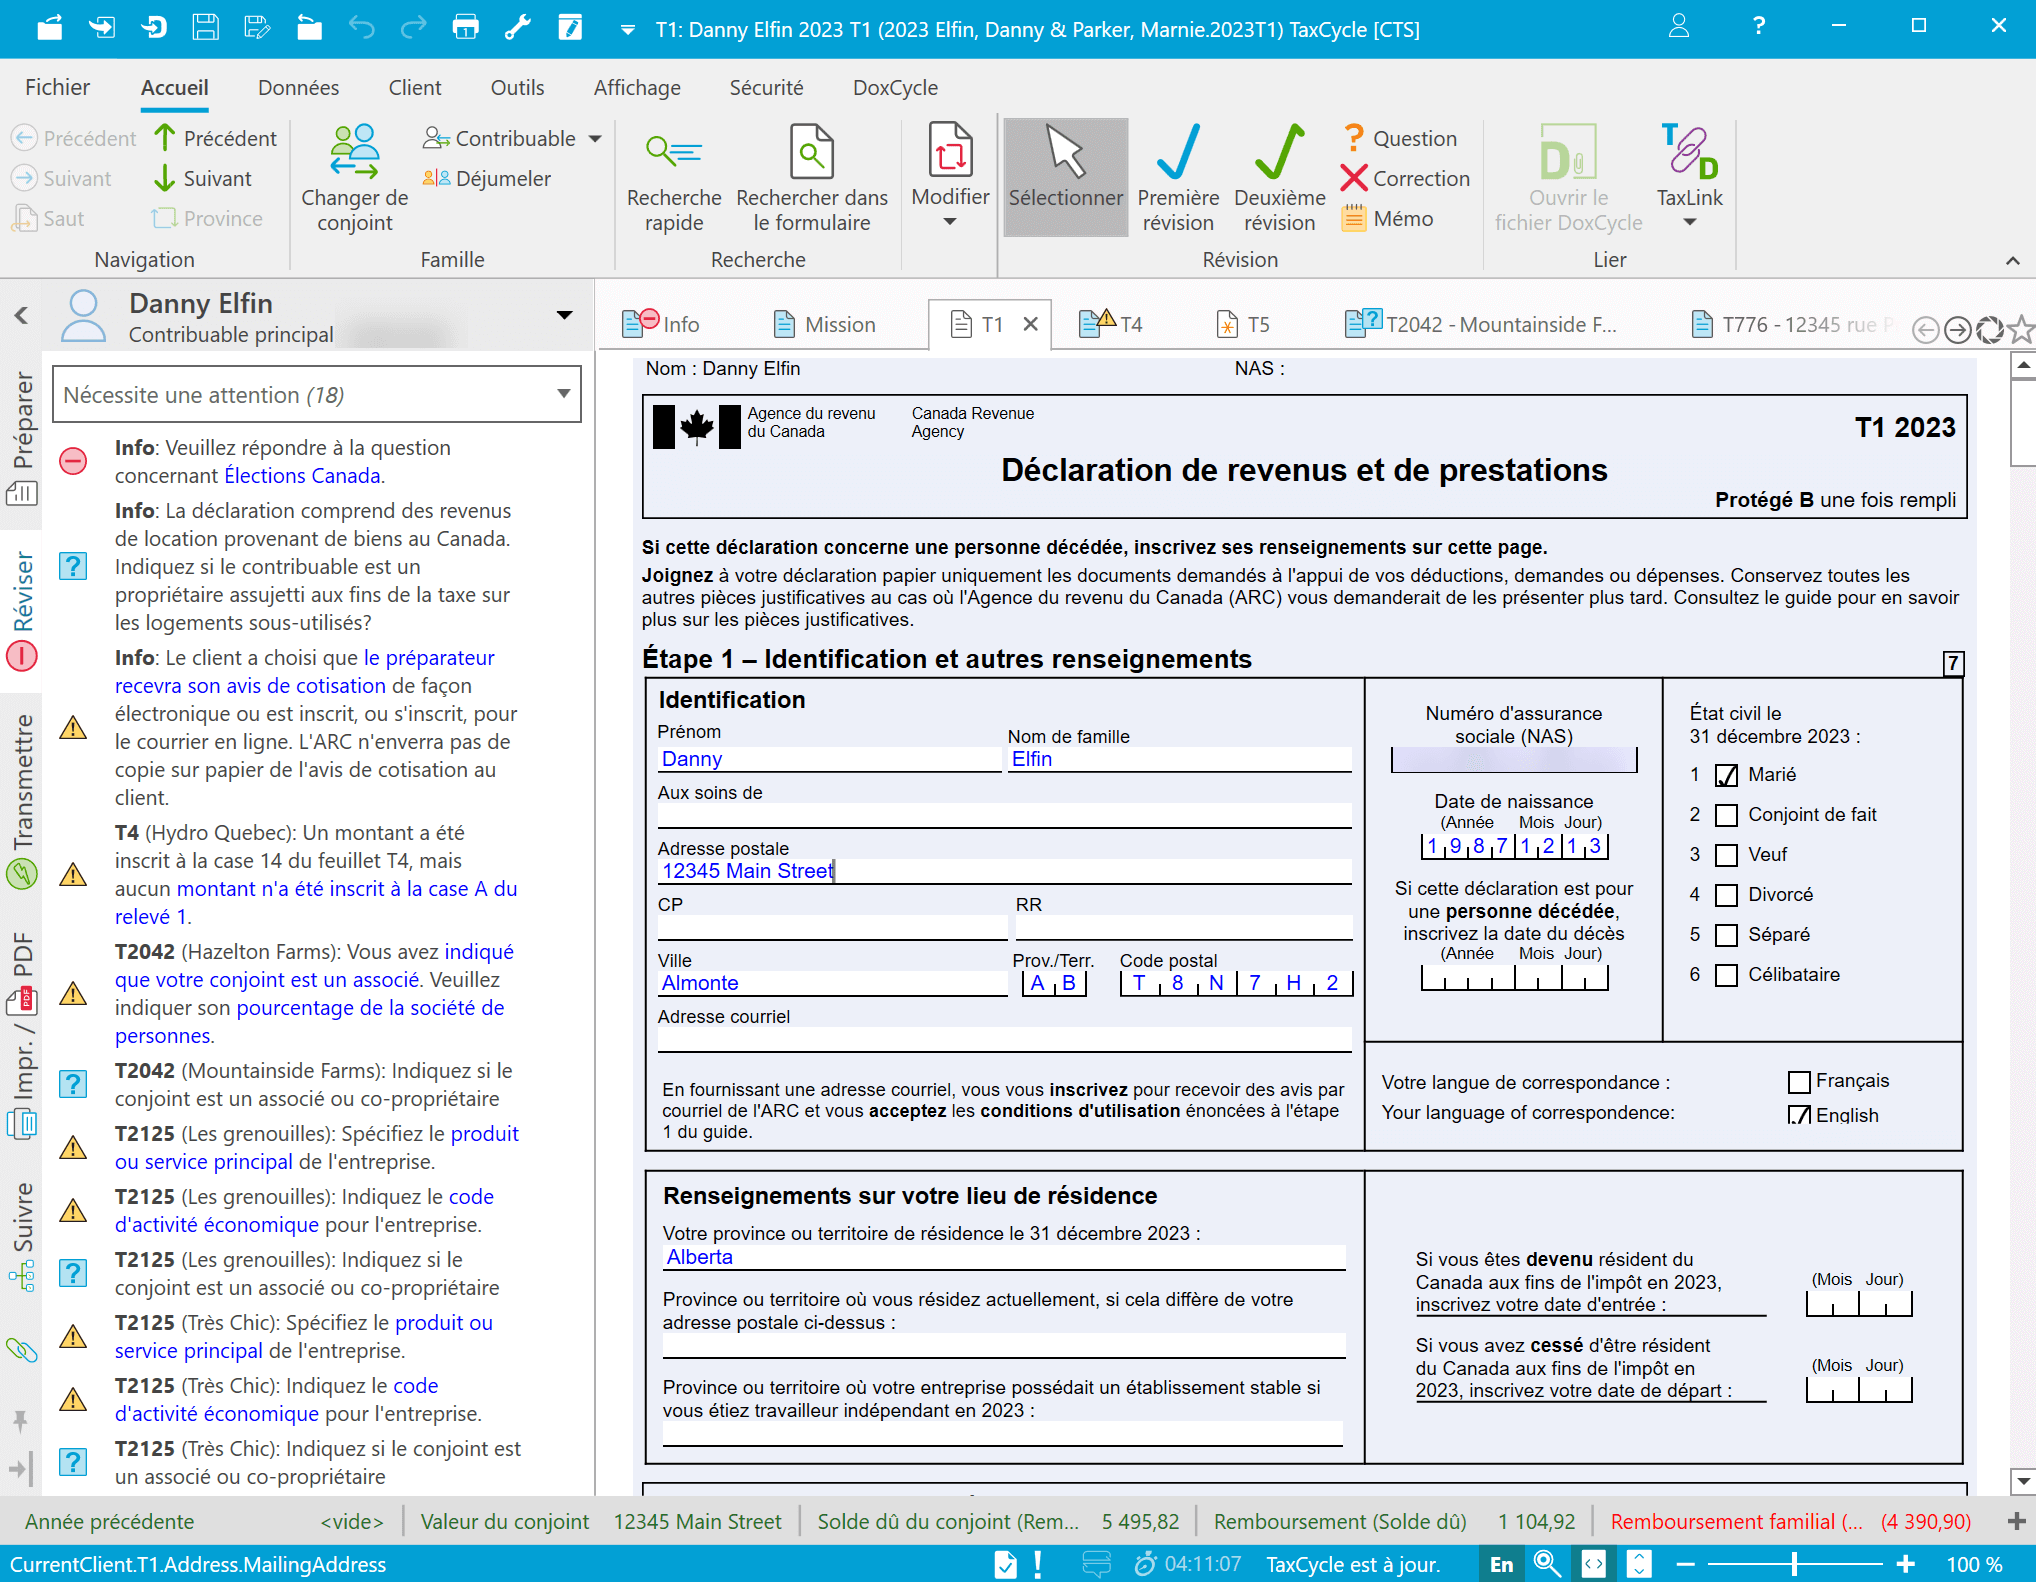The height and width of the screenshot is (1582, 2036).
Task: Collapse the left sidebar chevron
Action: 21,315
